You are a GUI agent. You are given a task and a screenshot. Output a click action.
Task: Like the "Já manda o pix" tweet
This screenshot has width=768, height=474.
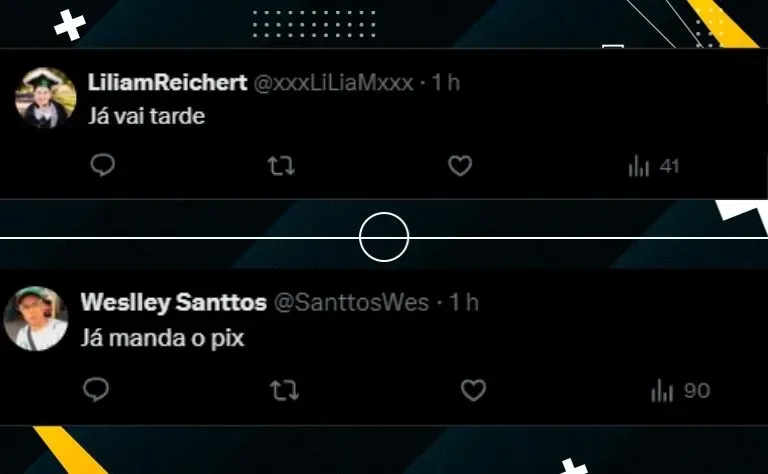[x=473, y=390]
